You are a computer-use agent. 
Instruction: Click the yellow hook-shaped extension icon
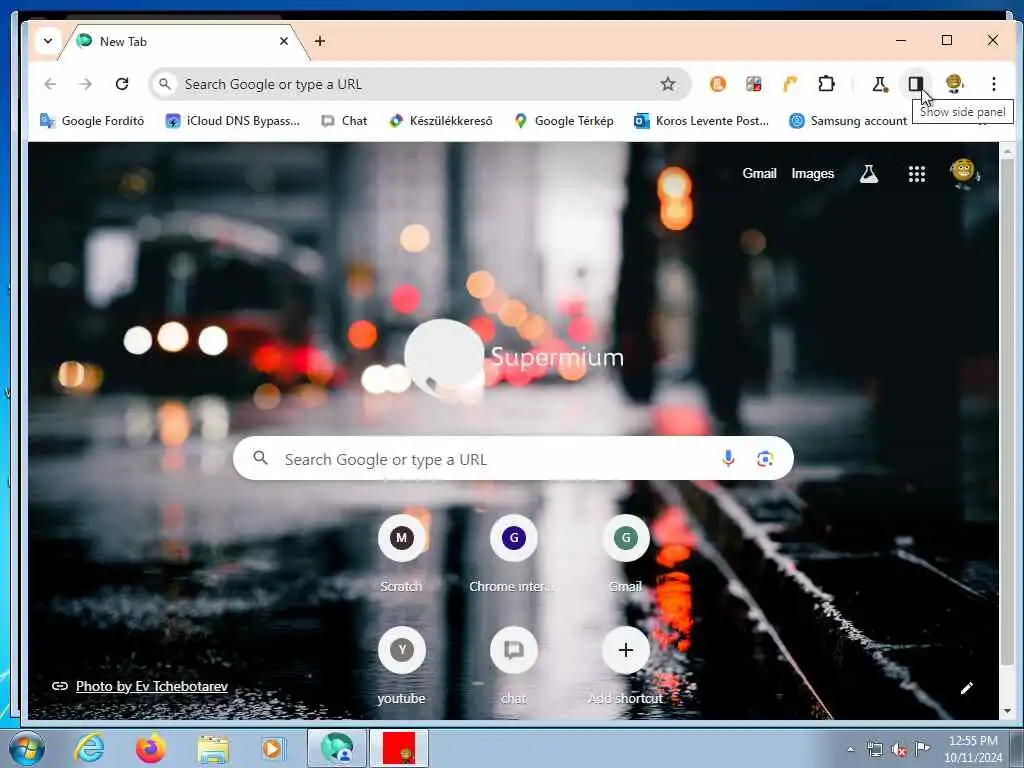pos(790,84)
